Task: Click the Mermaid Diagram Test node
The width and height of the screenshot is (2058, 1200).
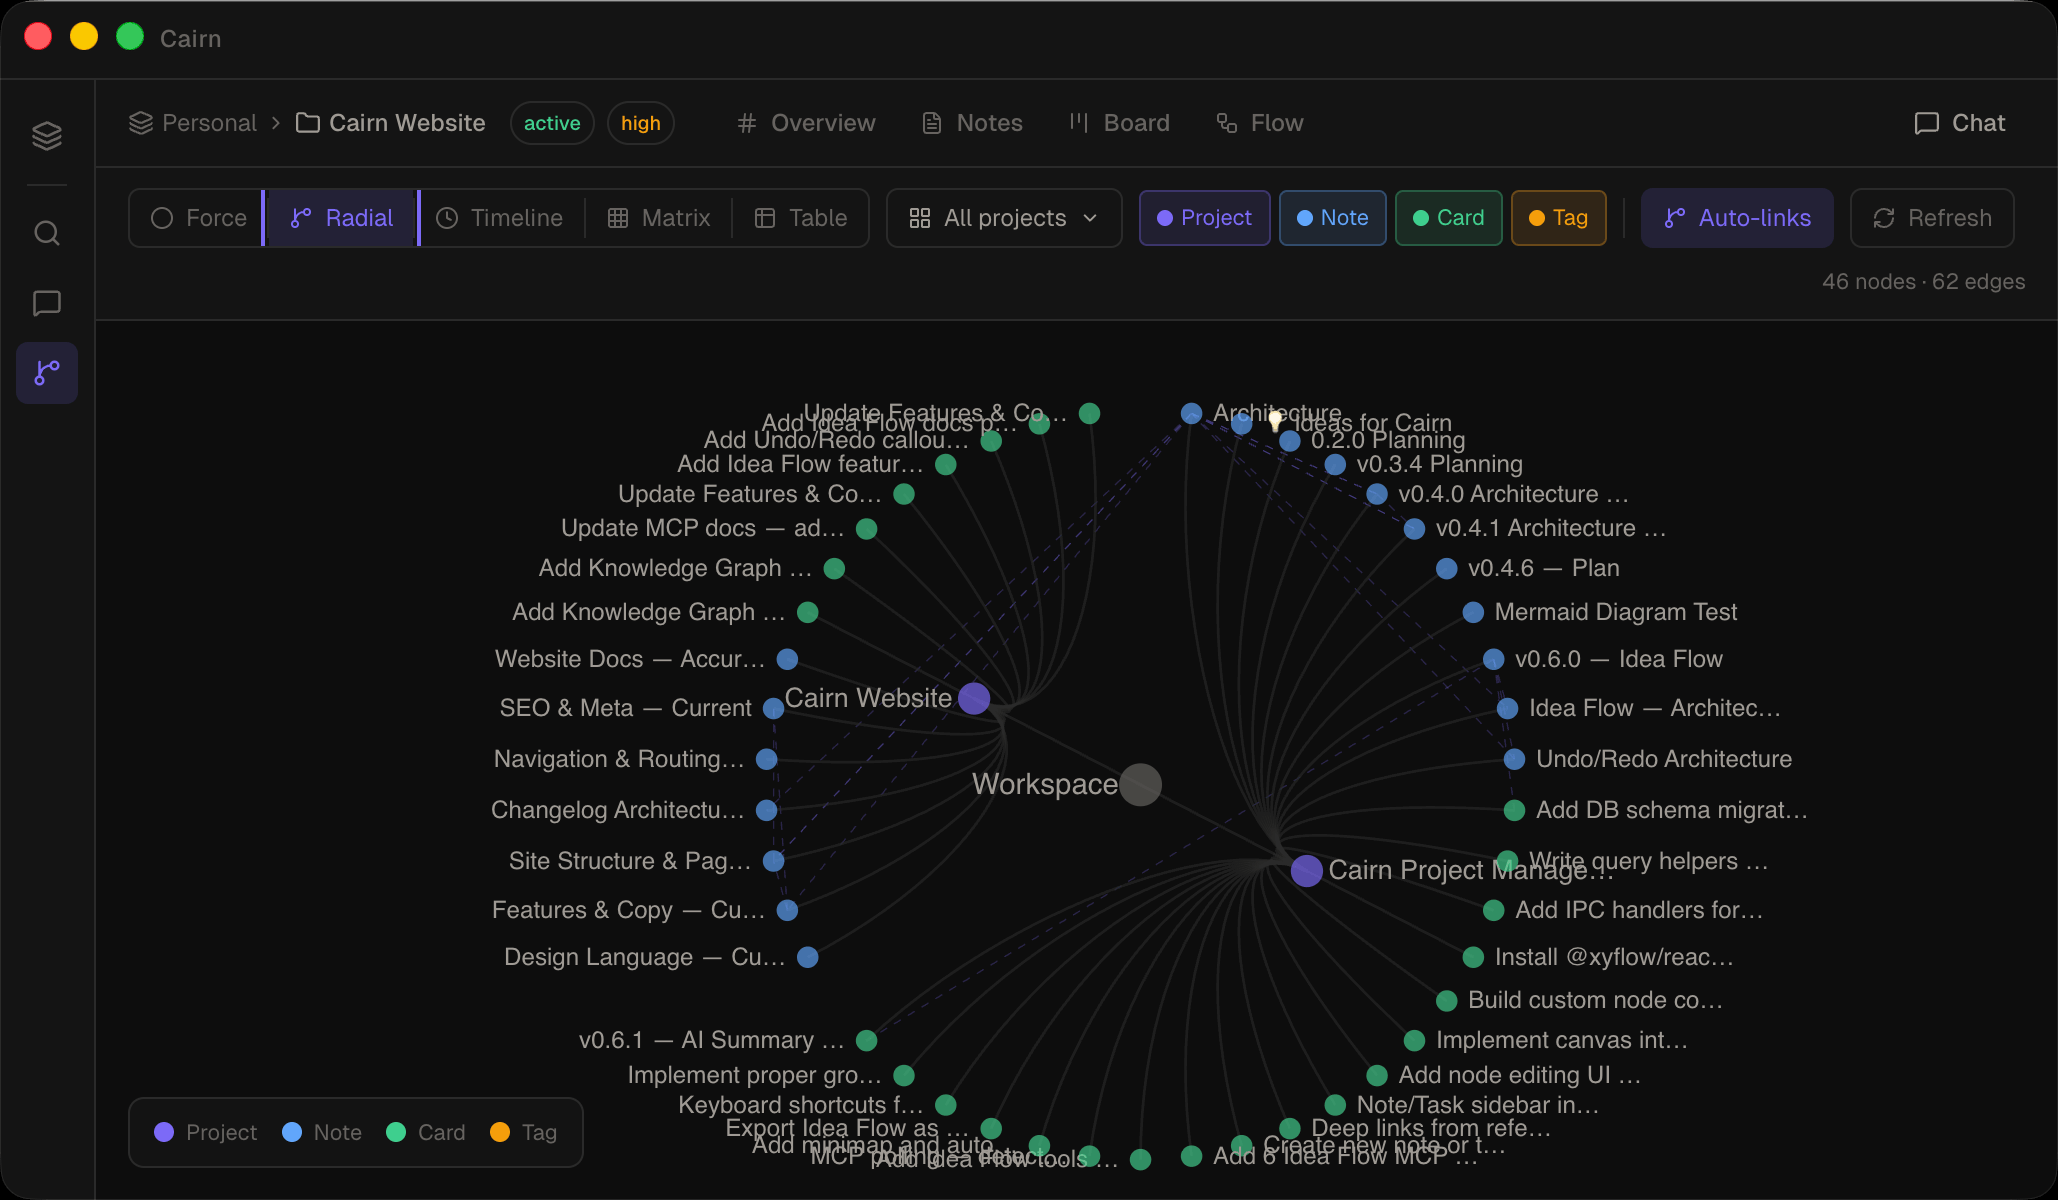Action: pyautogui.click(x=1473, y=612)
